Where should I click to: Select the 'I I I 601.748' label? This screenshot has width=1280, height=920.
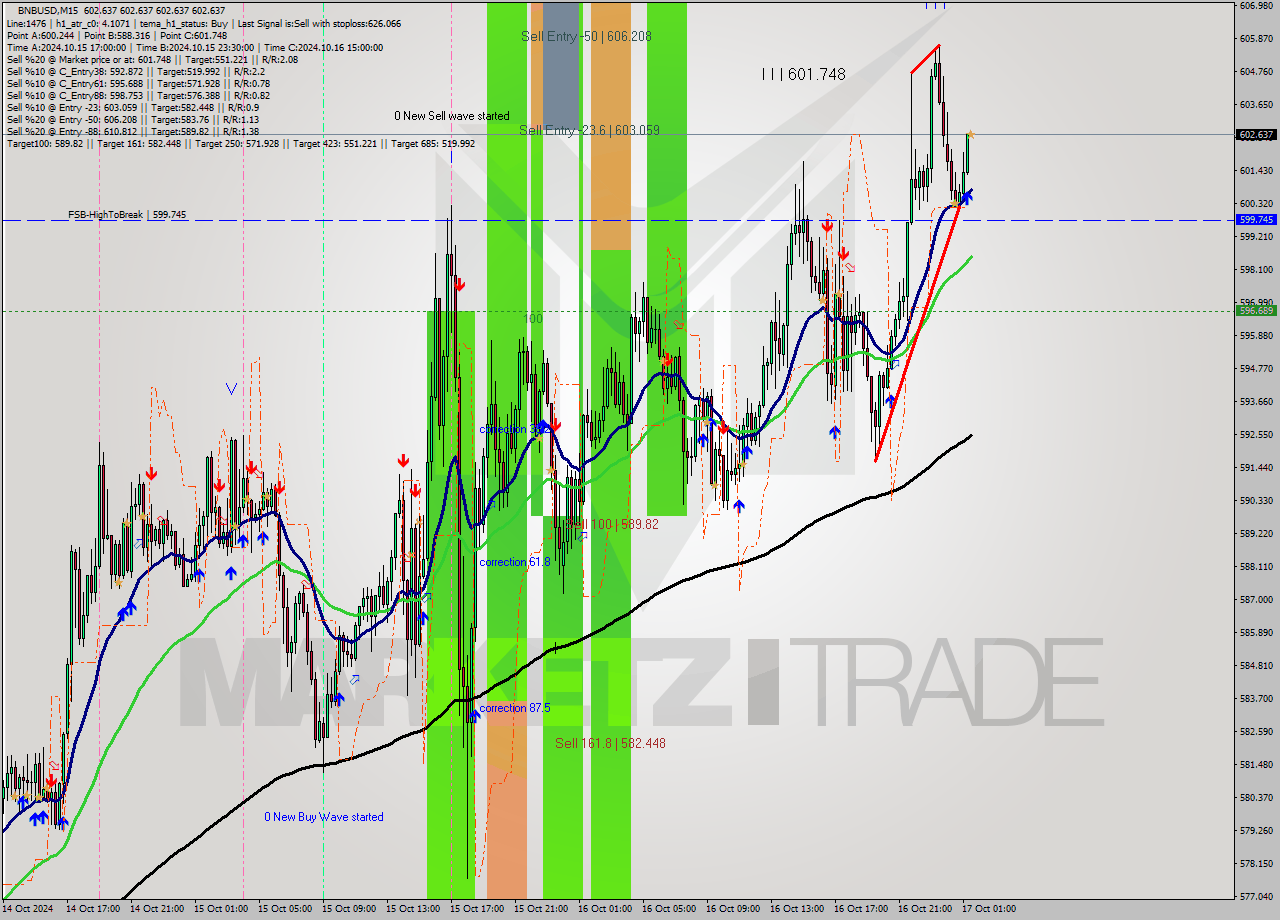[x=803, y=74]
